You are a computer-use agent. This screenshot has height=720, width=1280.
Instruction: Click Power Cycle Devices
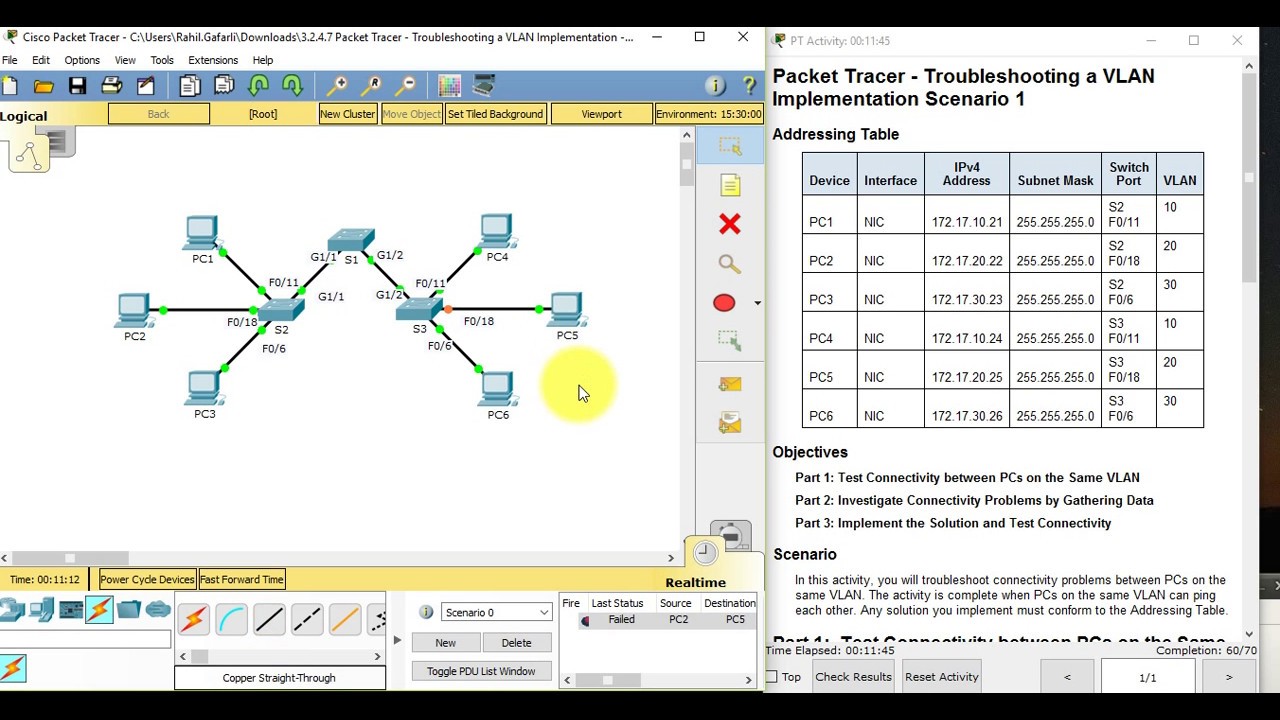coord(147,579)
